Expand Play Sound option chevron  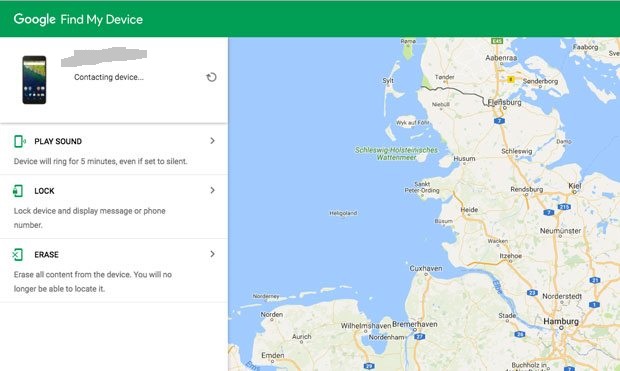[212, 141]
